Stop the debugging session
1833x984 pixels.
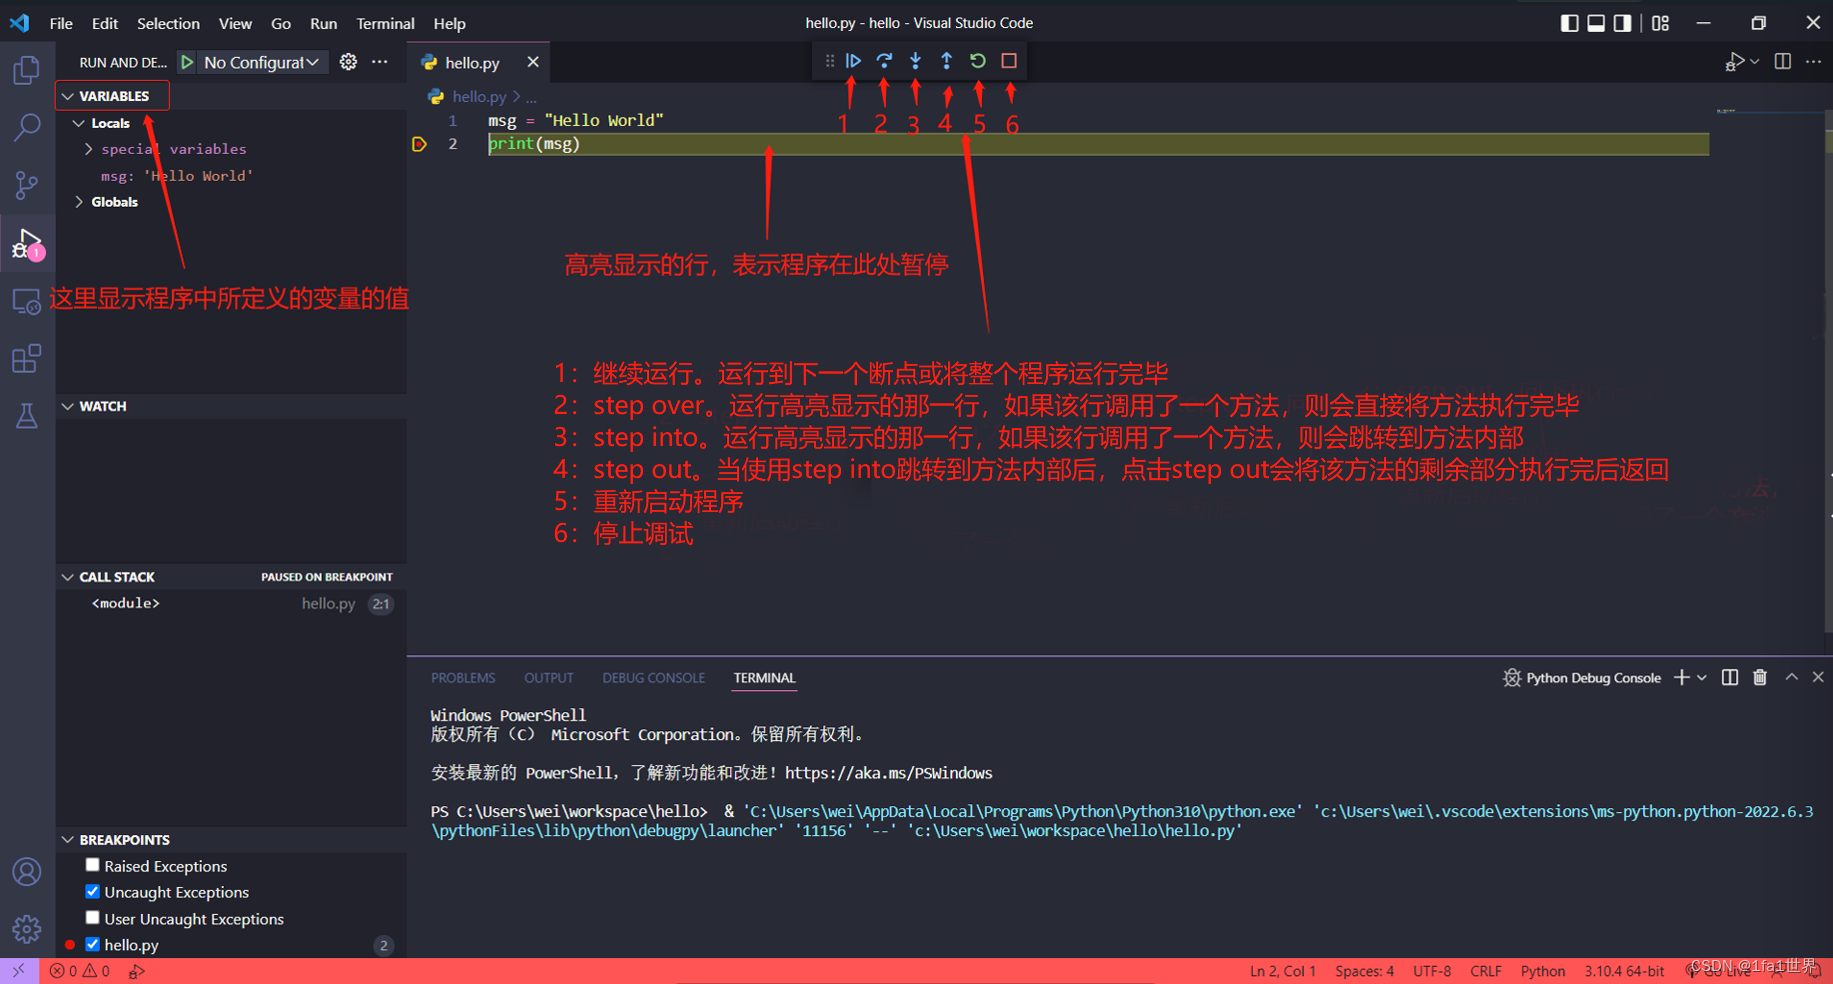click(1009, 61)
